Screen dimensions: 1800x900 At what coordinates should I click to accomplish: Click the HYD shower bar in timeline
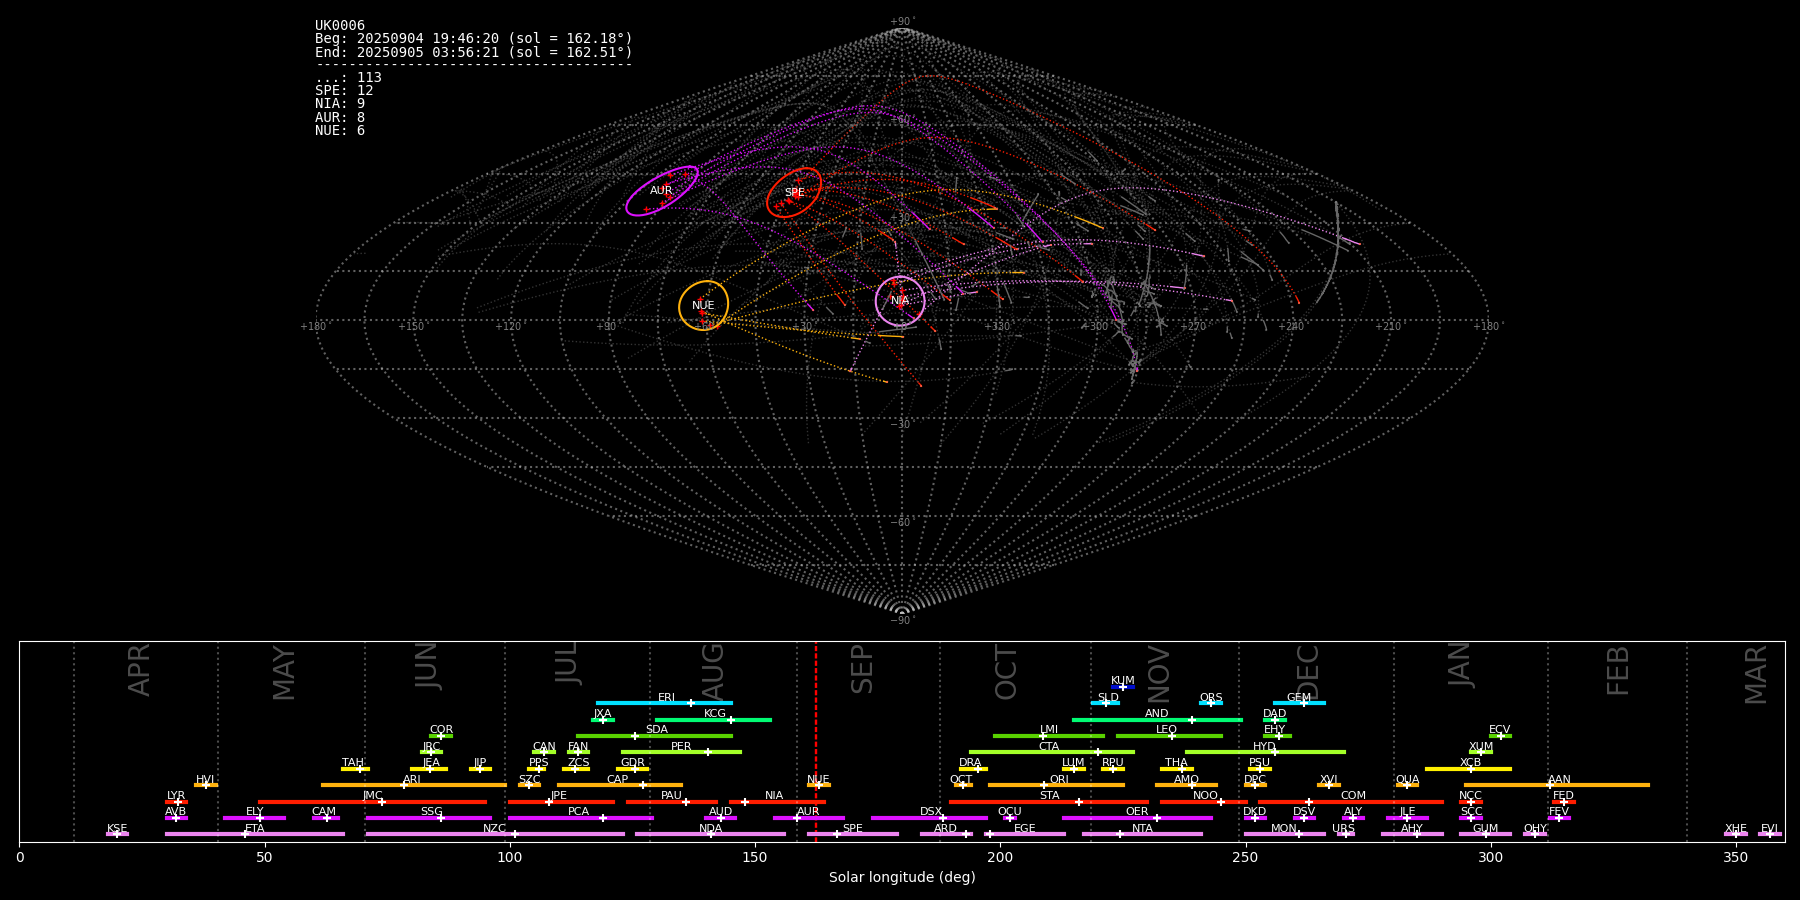[1265, 752]
